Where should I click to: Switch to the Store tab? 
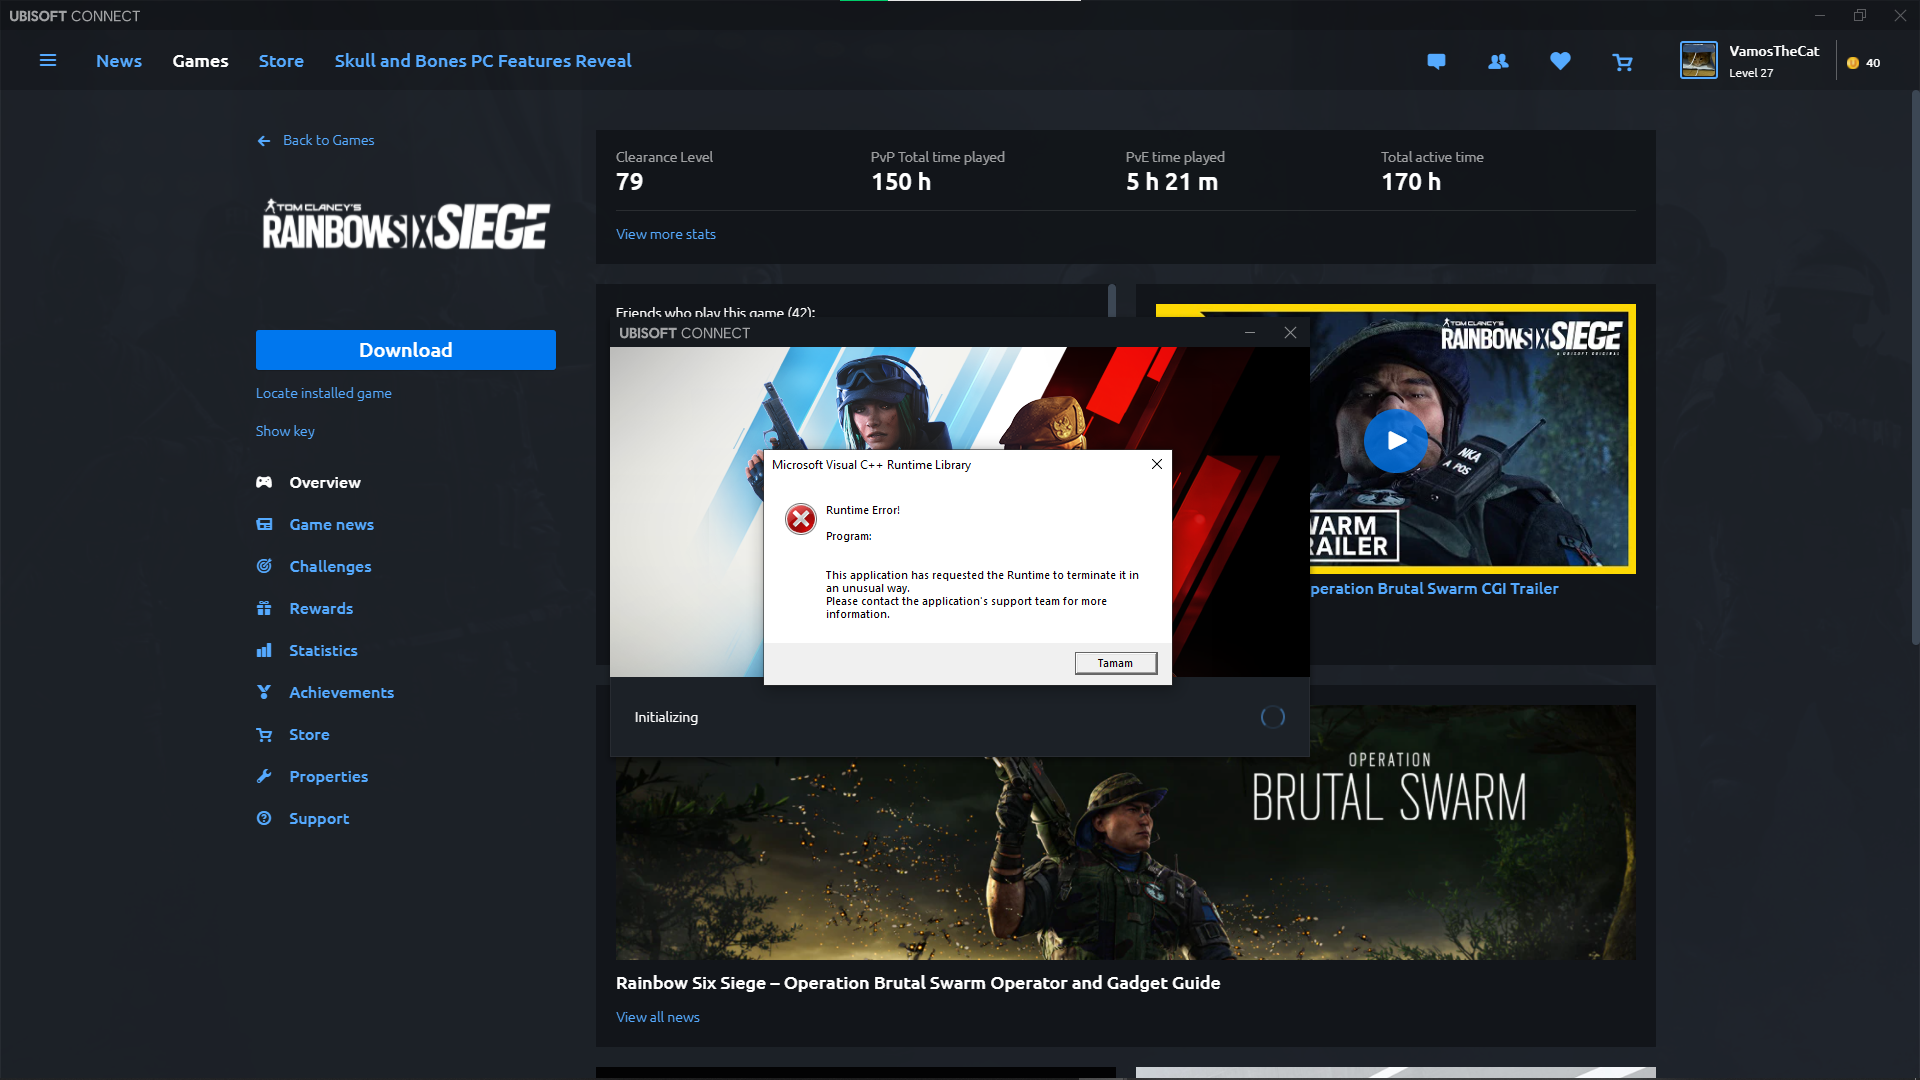tap(281, 61)
